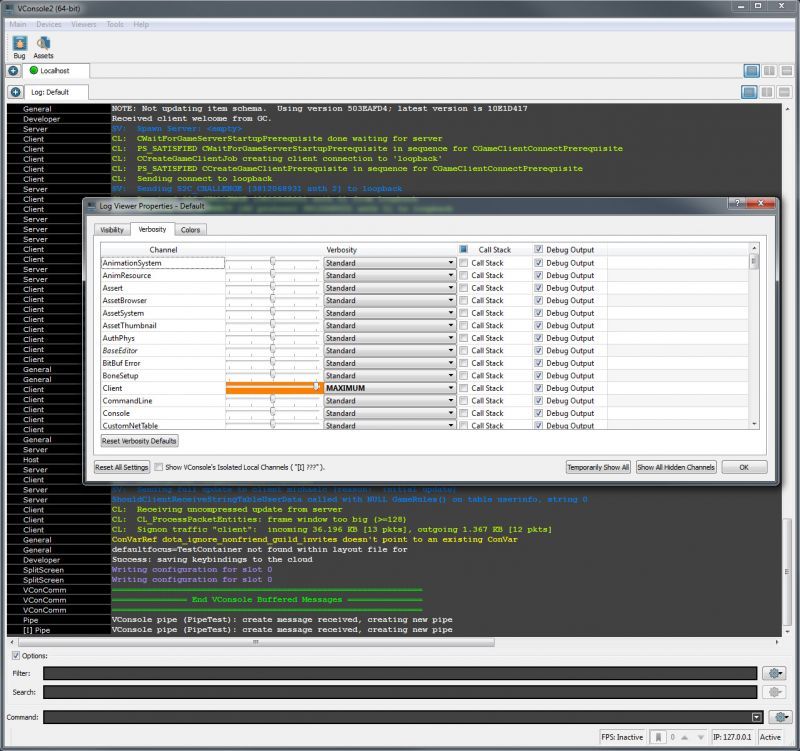Open the Assets toolbar icon
Viewport: 800px width, 751px height.
(43, 43)
